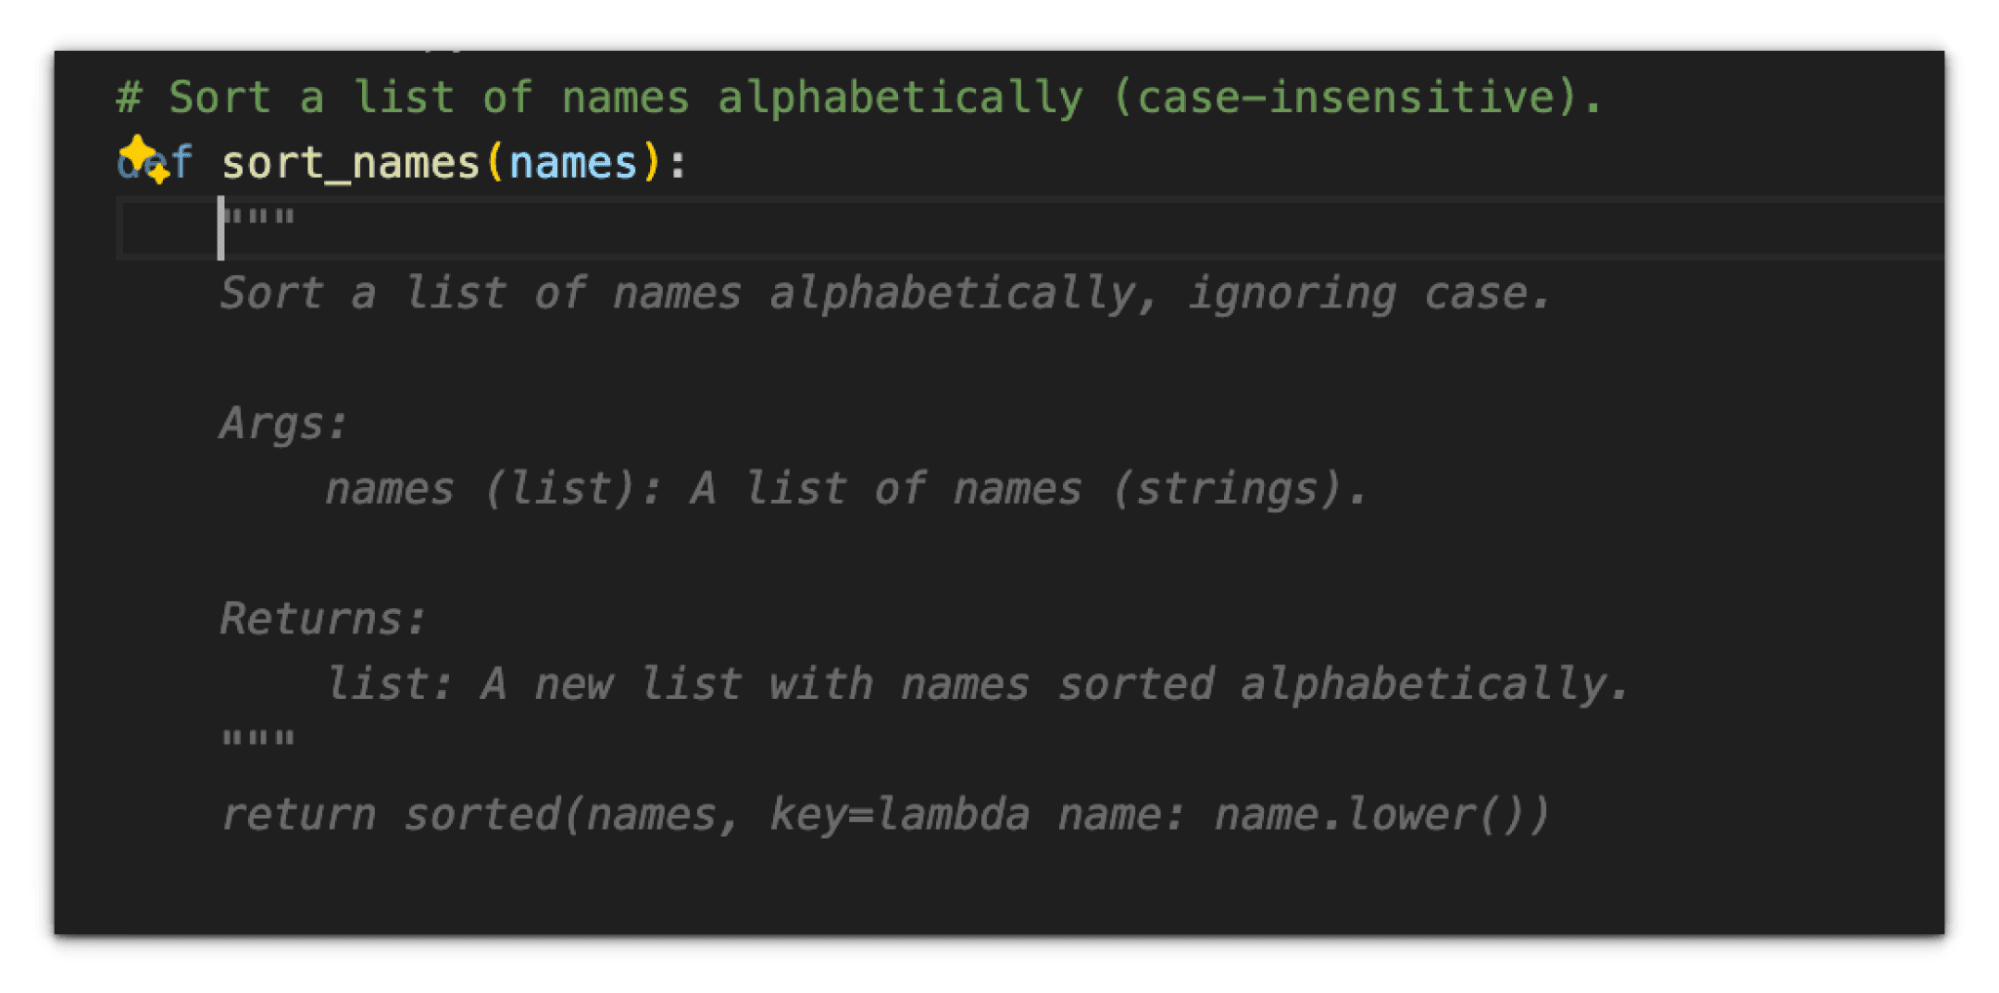Click the closing triple quotes of the docstring
The height and width of the screenshot is (993, 1999).
pyautogui.click(x=258, y=741)
